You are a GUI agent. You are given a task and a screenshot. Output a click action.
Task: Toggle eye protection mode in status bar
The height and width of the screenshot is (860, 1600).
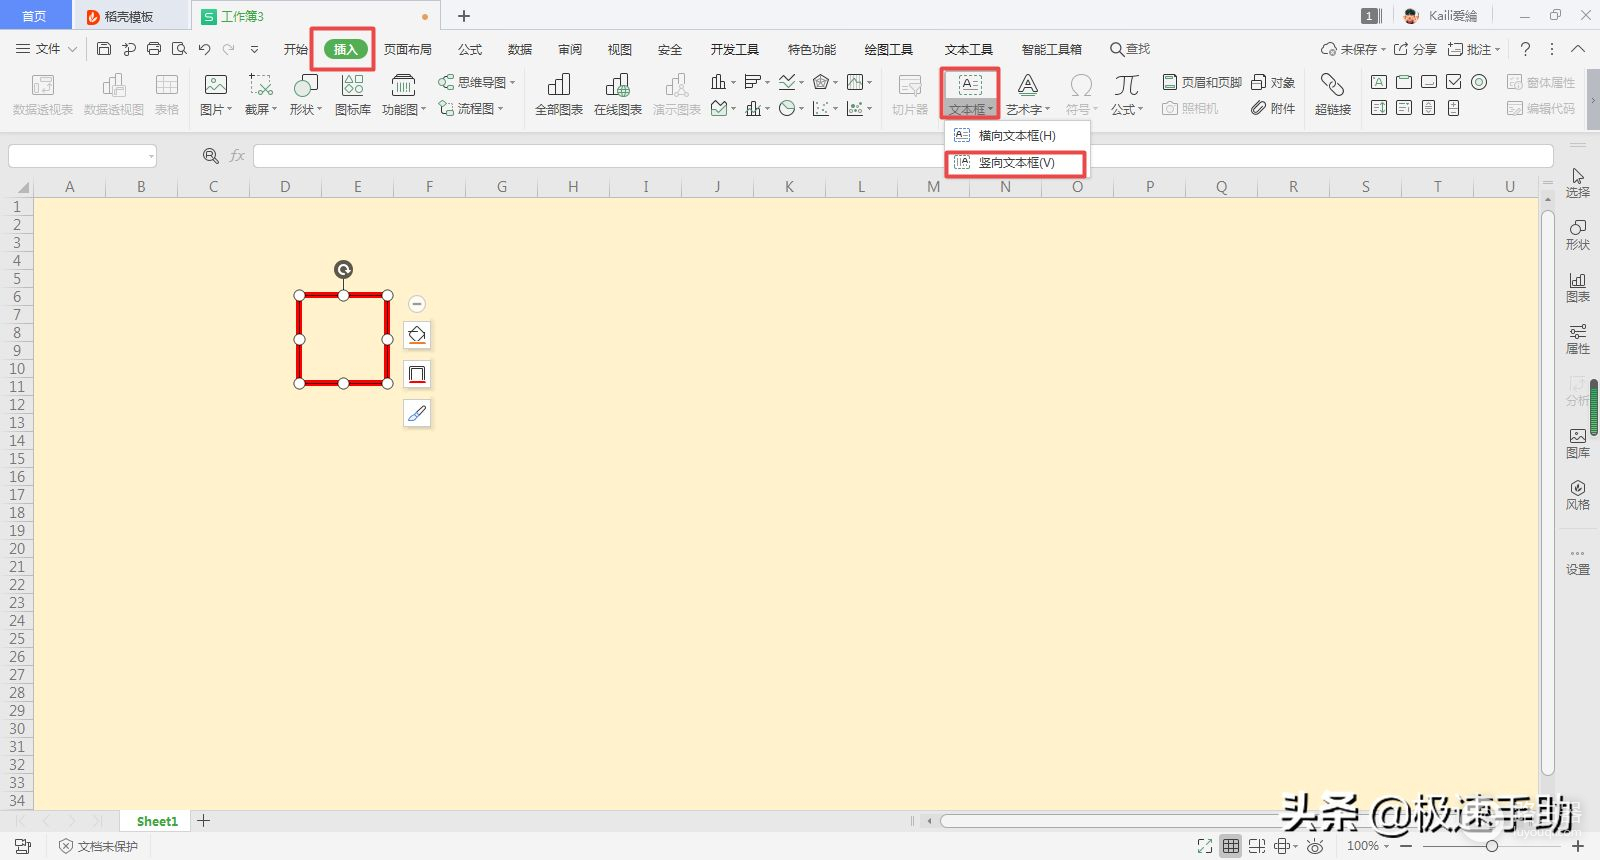click(x=1315, y=846)
